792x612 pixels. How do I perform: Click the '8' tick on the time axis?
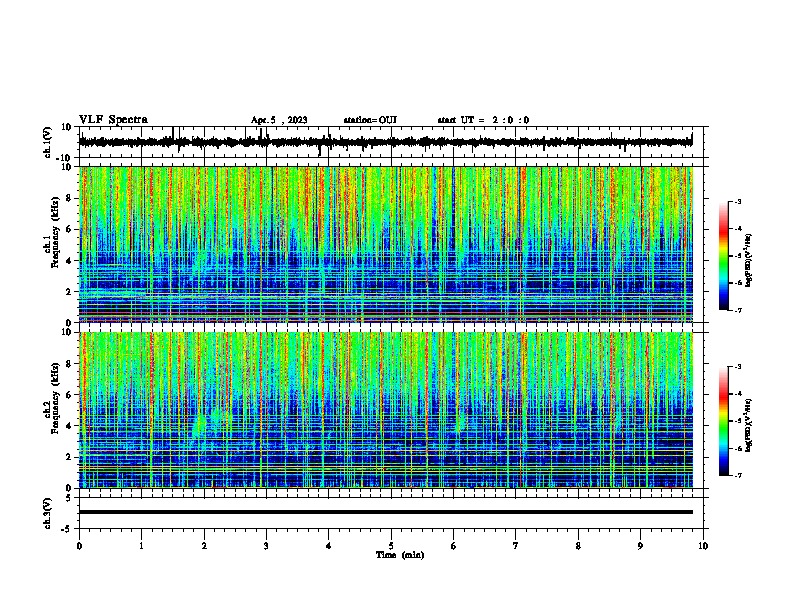[x=578, y=546]
